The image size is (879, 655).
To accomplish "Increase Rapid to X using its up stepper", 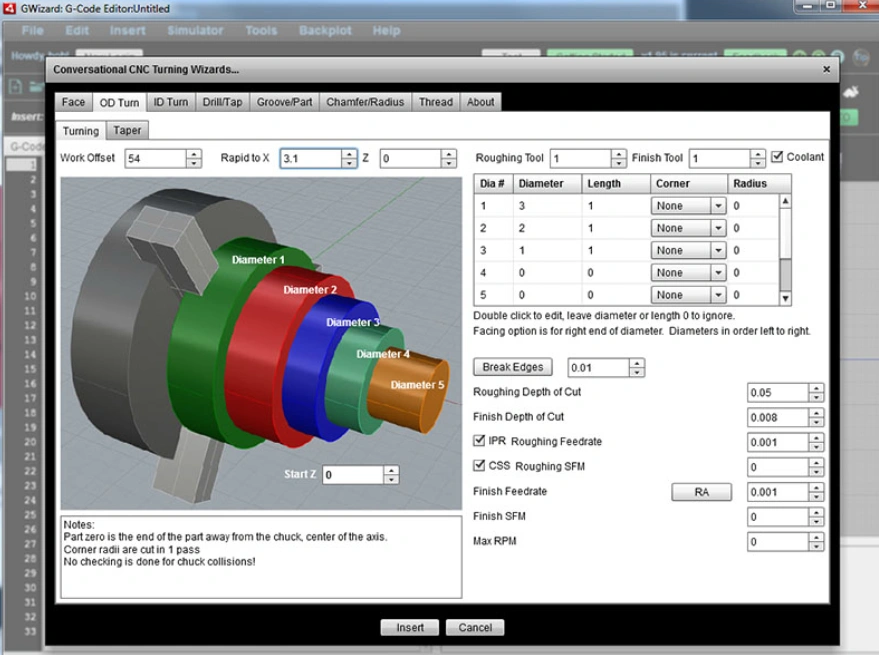I will click(350, 152).
